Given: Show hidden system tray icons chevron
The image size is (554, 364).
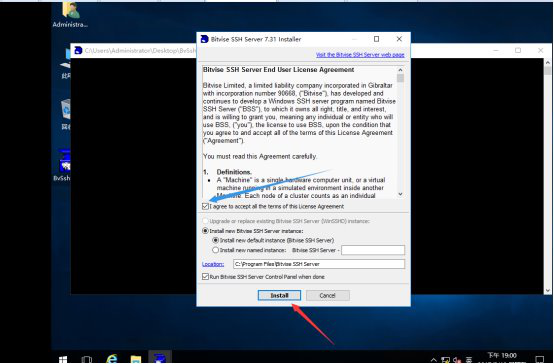Looking at the screenshot, I should 433,360.
